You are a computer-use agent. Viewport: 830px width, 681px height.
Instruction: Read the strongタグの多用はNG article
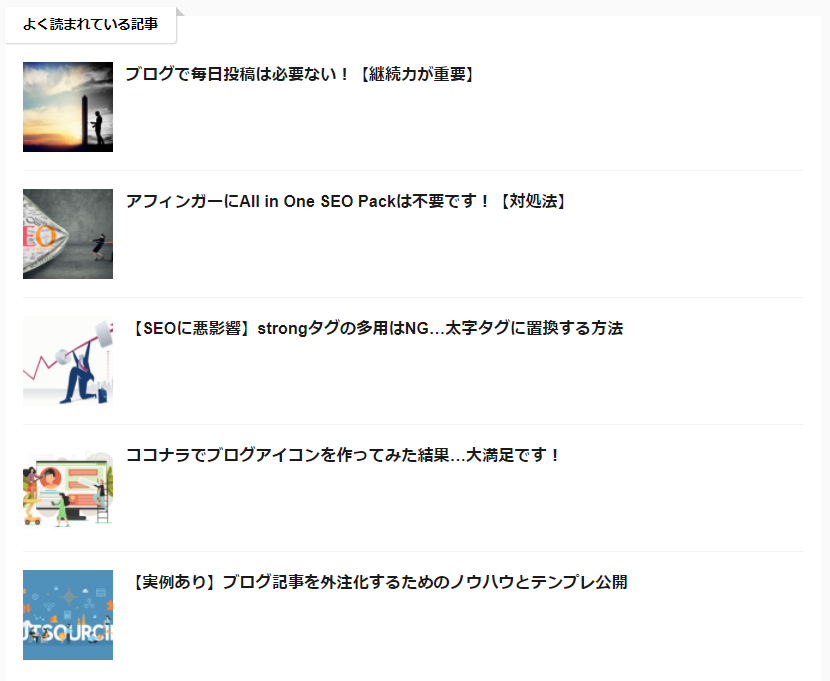pos(375,328)
